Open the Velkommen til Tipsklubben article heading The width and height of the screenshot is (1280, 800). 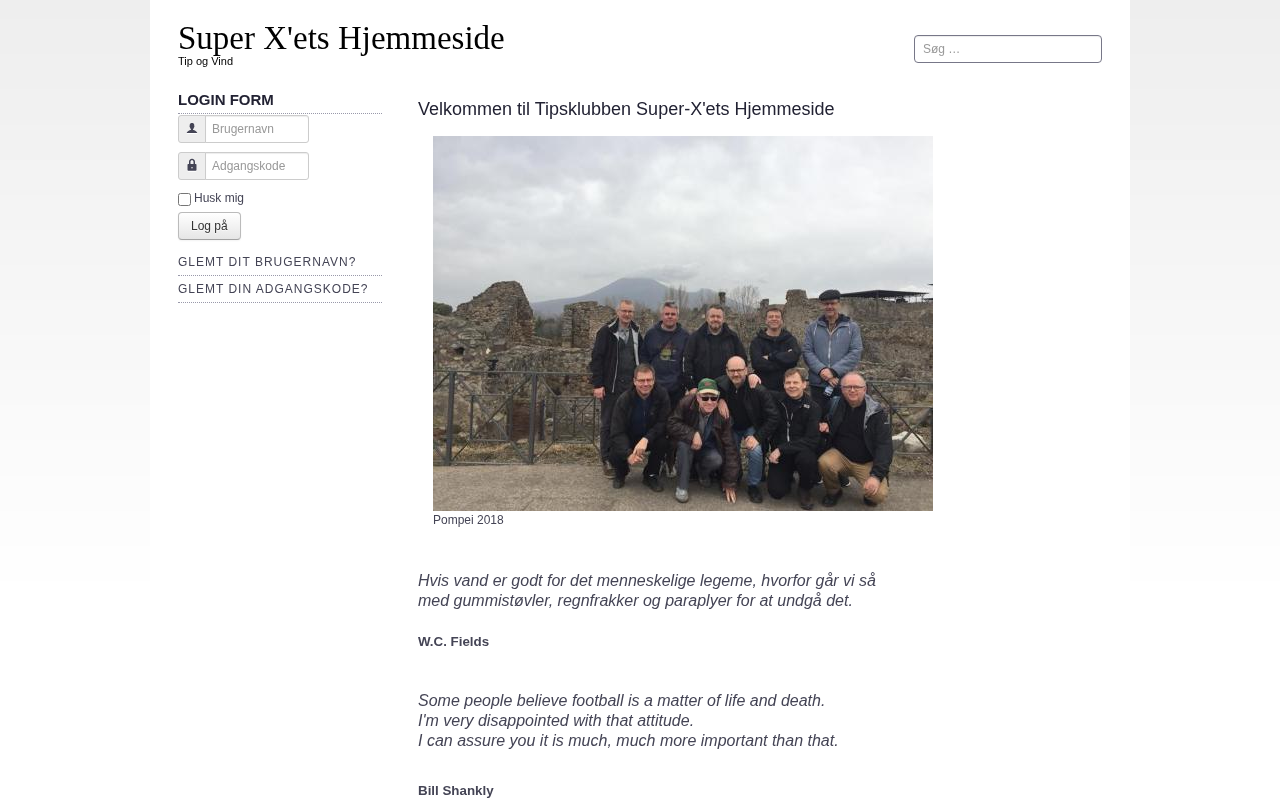click(x=626, y=109)
